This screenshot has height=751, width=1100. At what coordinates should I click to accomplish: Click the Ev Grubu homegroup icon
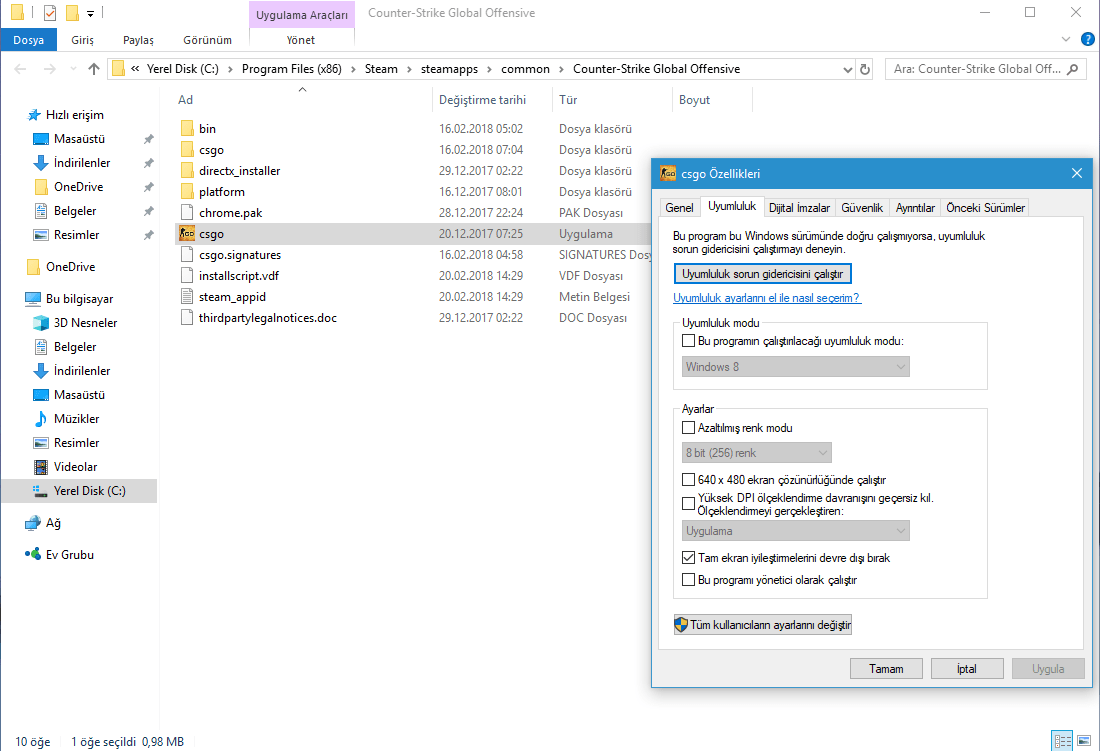32,555
